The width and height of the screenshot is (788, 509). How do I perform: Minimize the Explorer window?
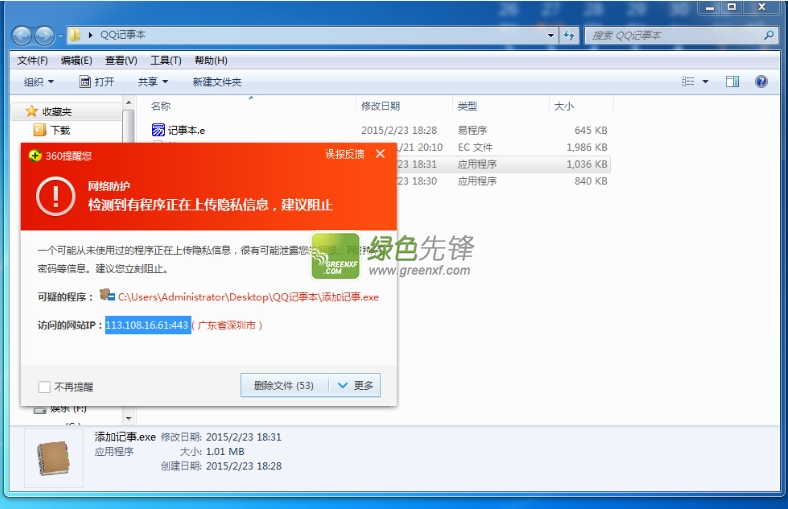tap(710, 7)
